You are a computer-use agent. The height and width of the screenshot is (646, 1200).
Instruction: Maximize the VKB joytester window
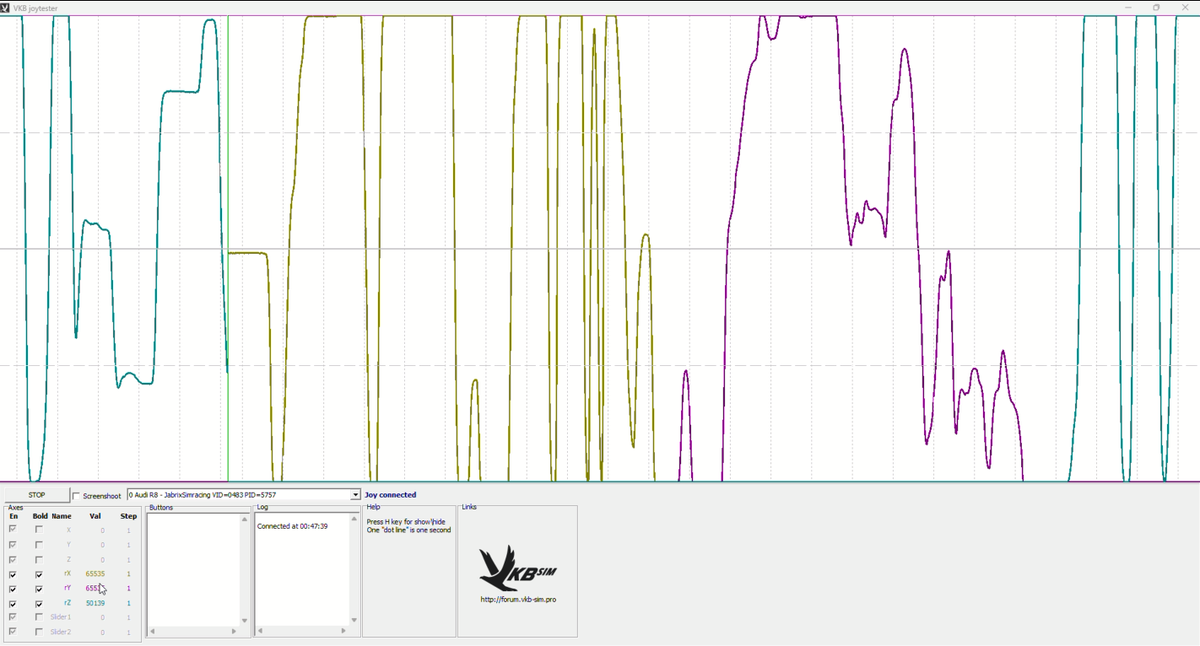1156,7
